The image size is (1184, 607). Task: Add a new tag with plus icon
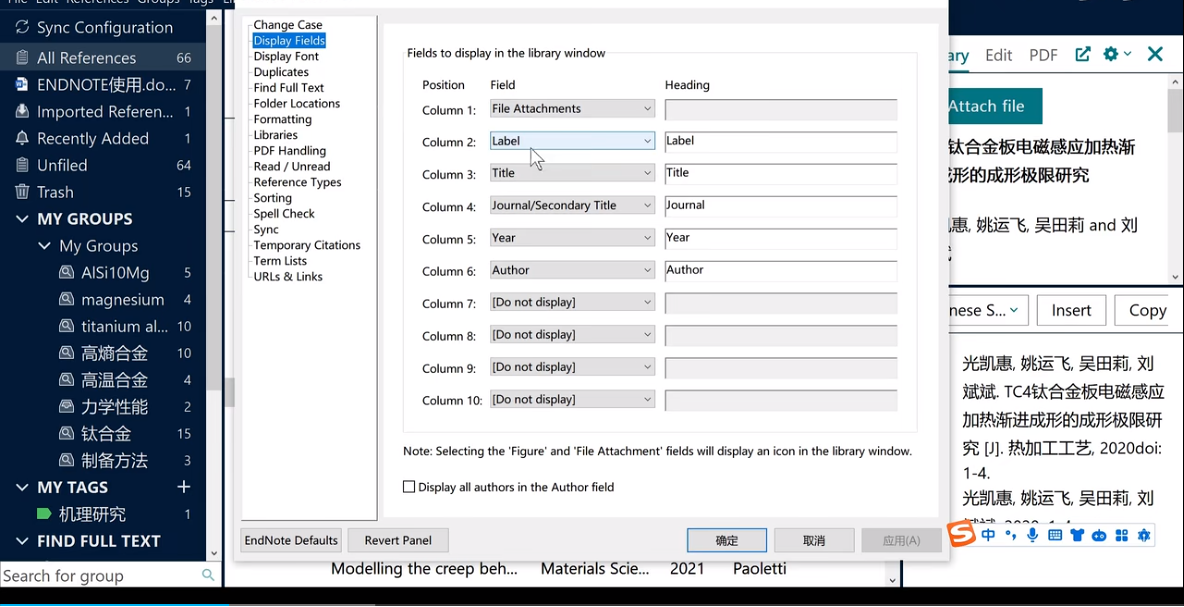coord(183,487)
